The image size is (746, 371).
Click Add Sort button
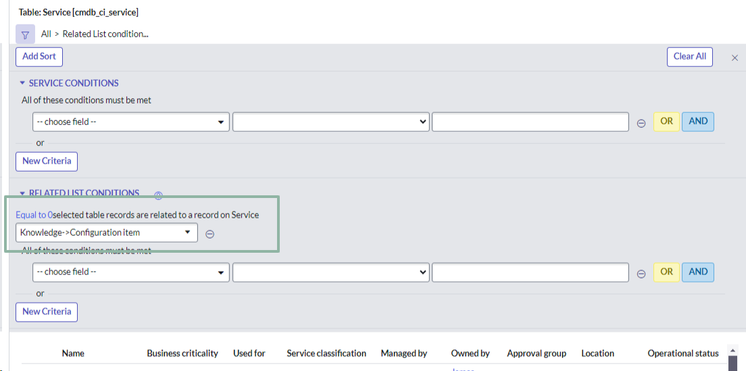pyautogui.click(x=39, y=57)
